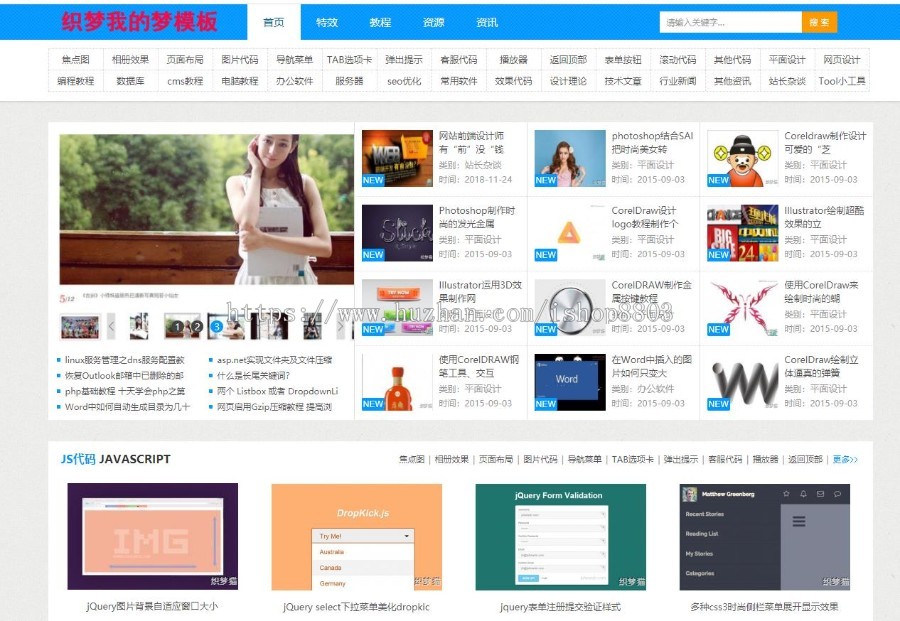Open the seo优化 category

coord(404,81)
